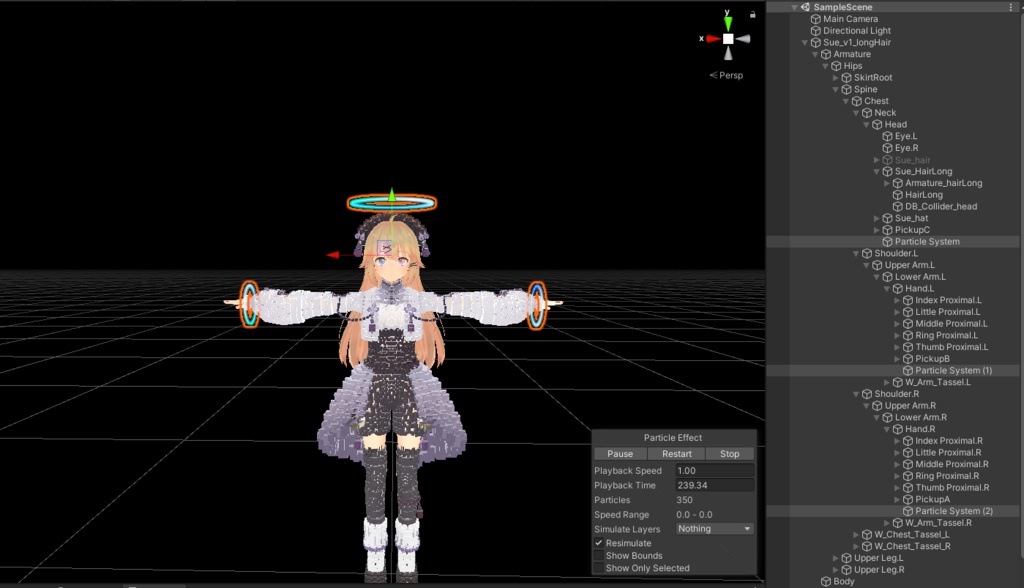Click the red arrow of the transform handle

pos(333,255)
